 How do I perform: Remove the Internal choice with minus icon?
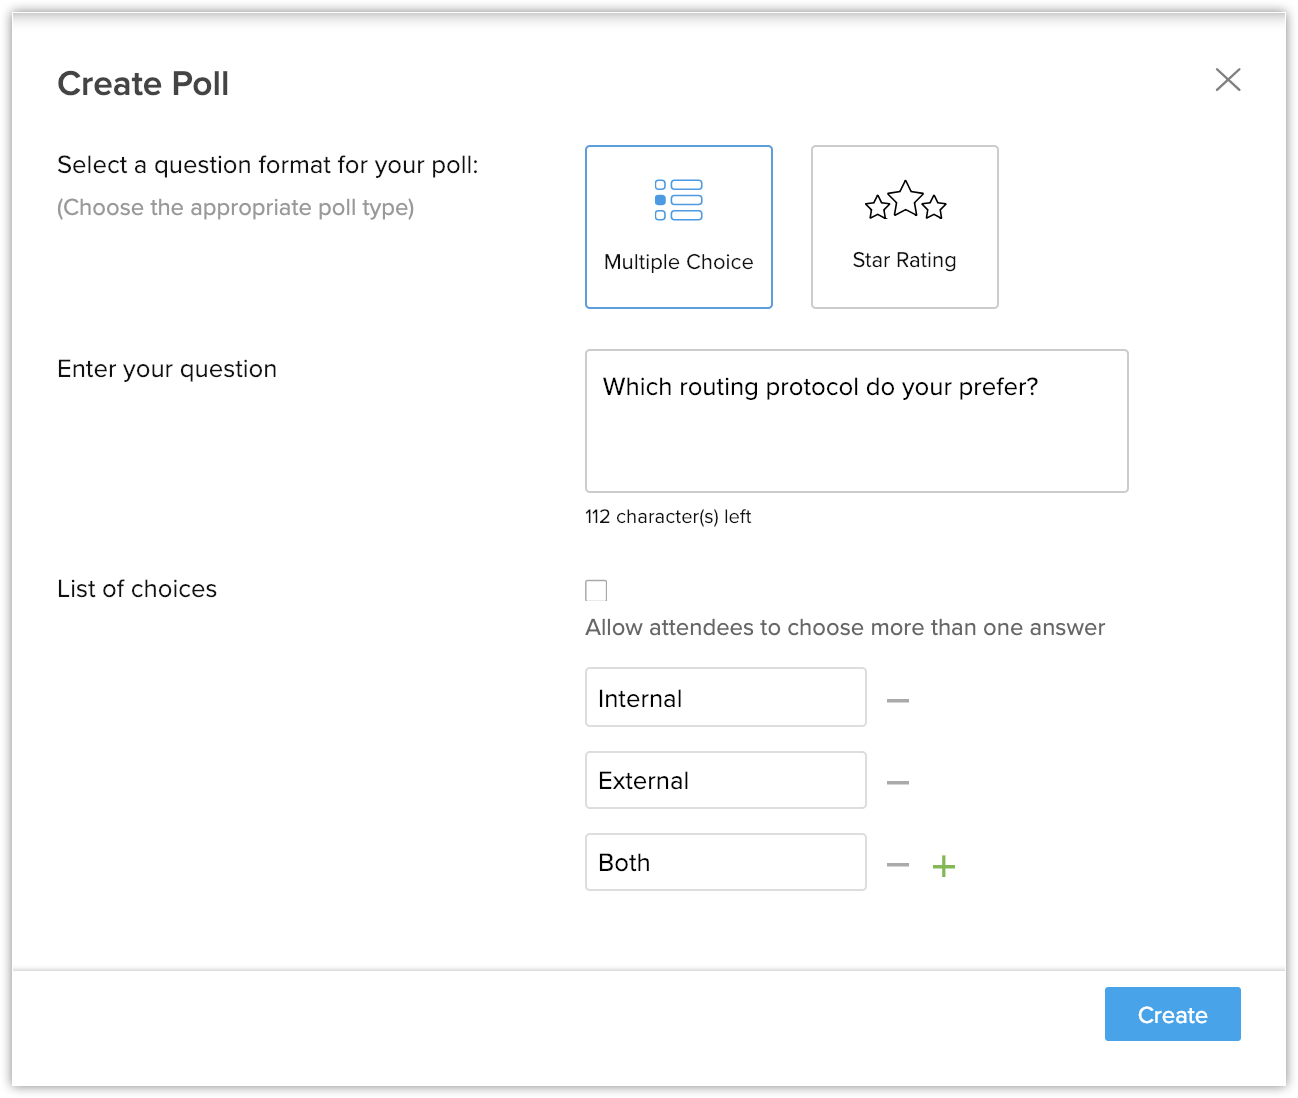(898, 701)
